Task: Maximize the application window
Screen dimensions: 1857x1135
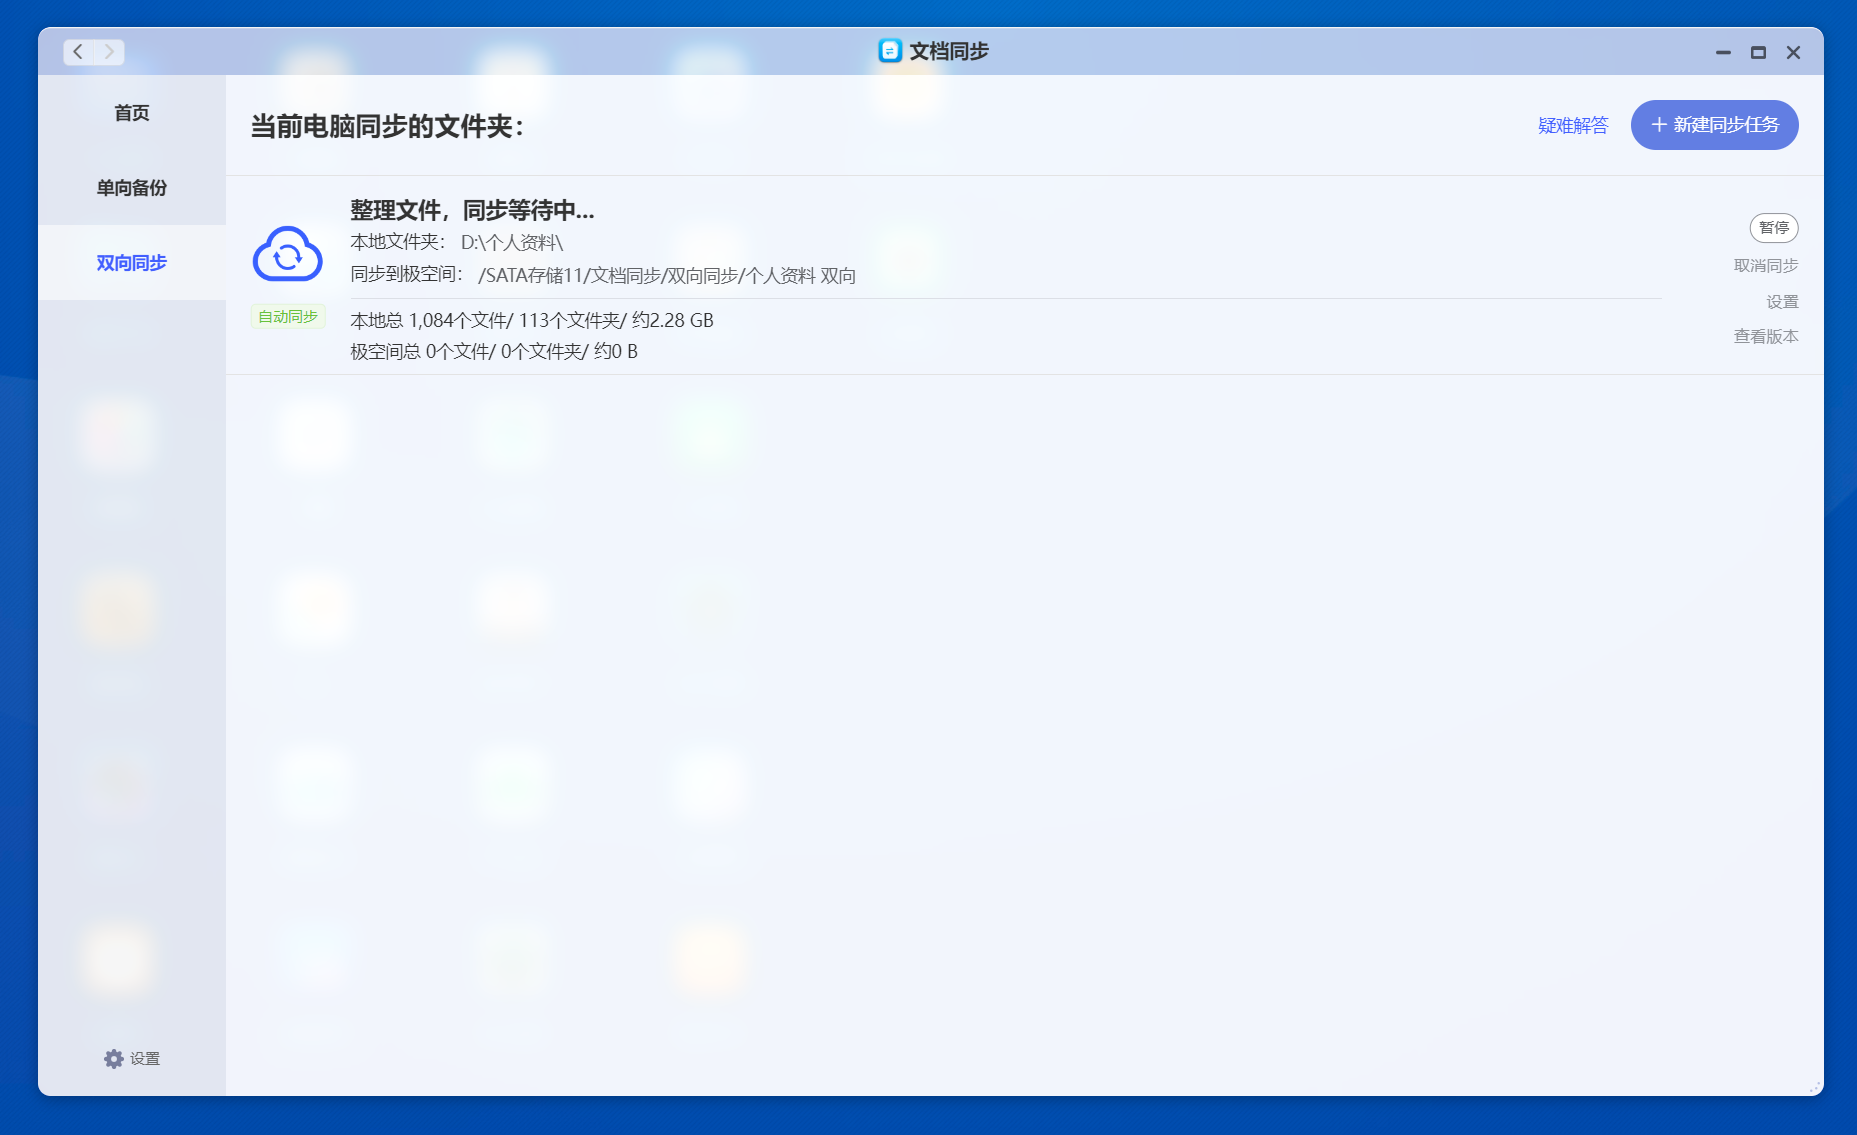Action: pos(1758,52)
